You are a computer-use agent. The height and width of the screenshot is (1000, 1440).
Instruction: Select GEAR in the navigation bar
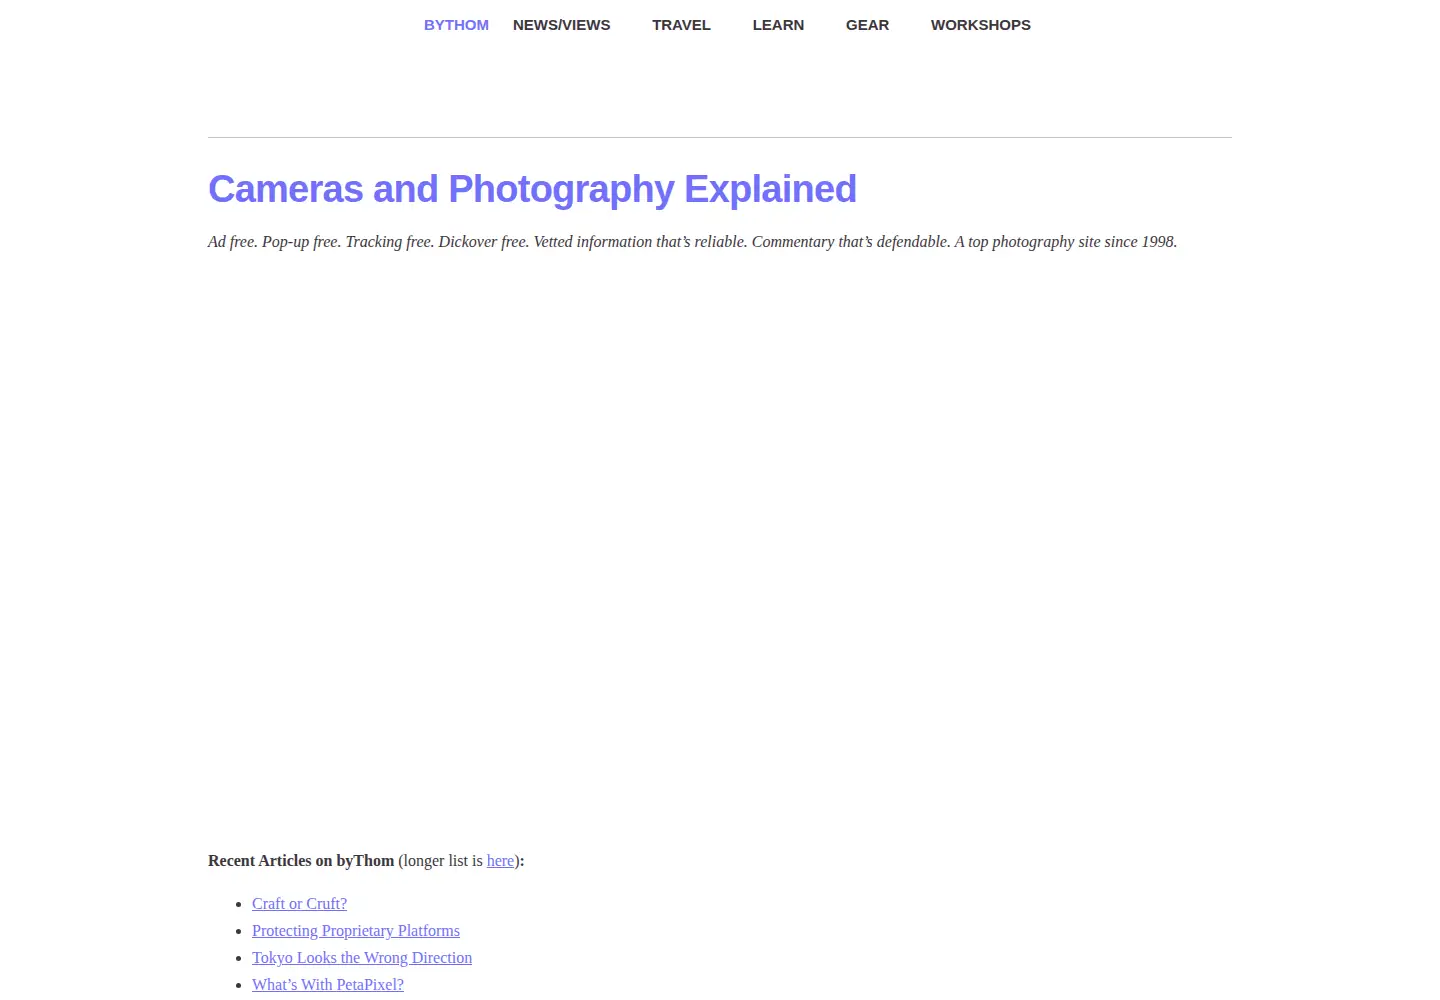pos(867,25)
